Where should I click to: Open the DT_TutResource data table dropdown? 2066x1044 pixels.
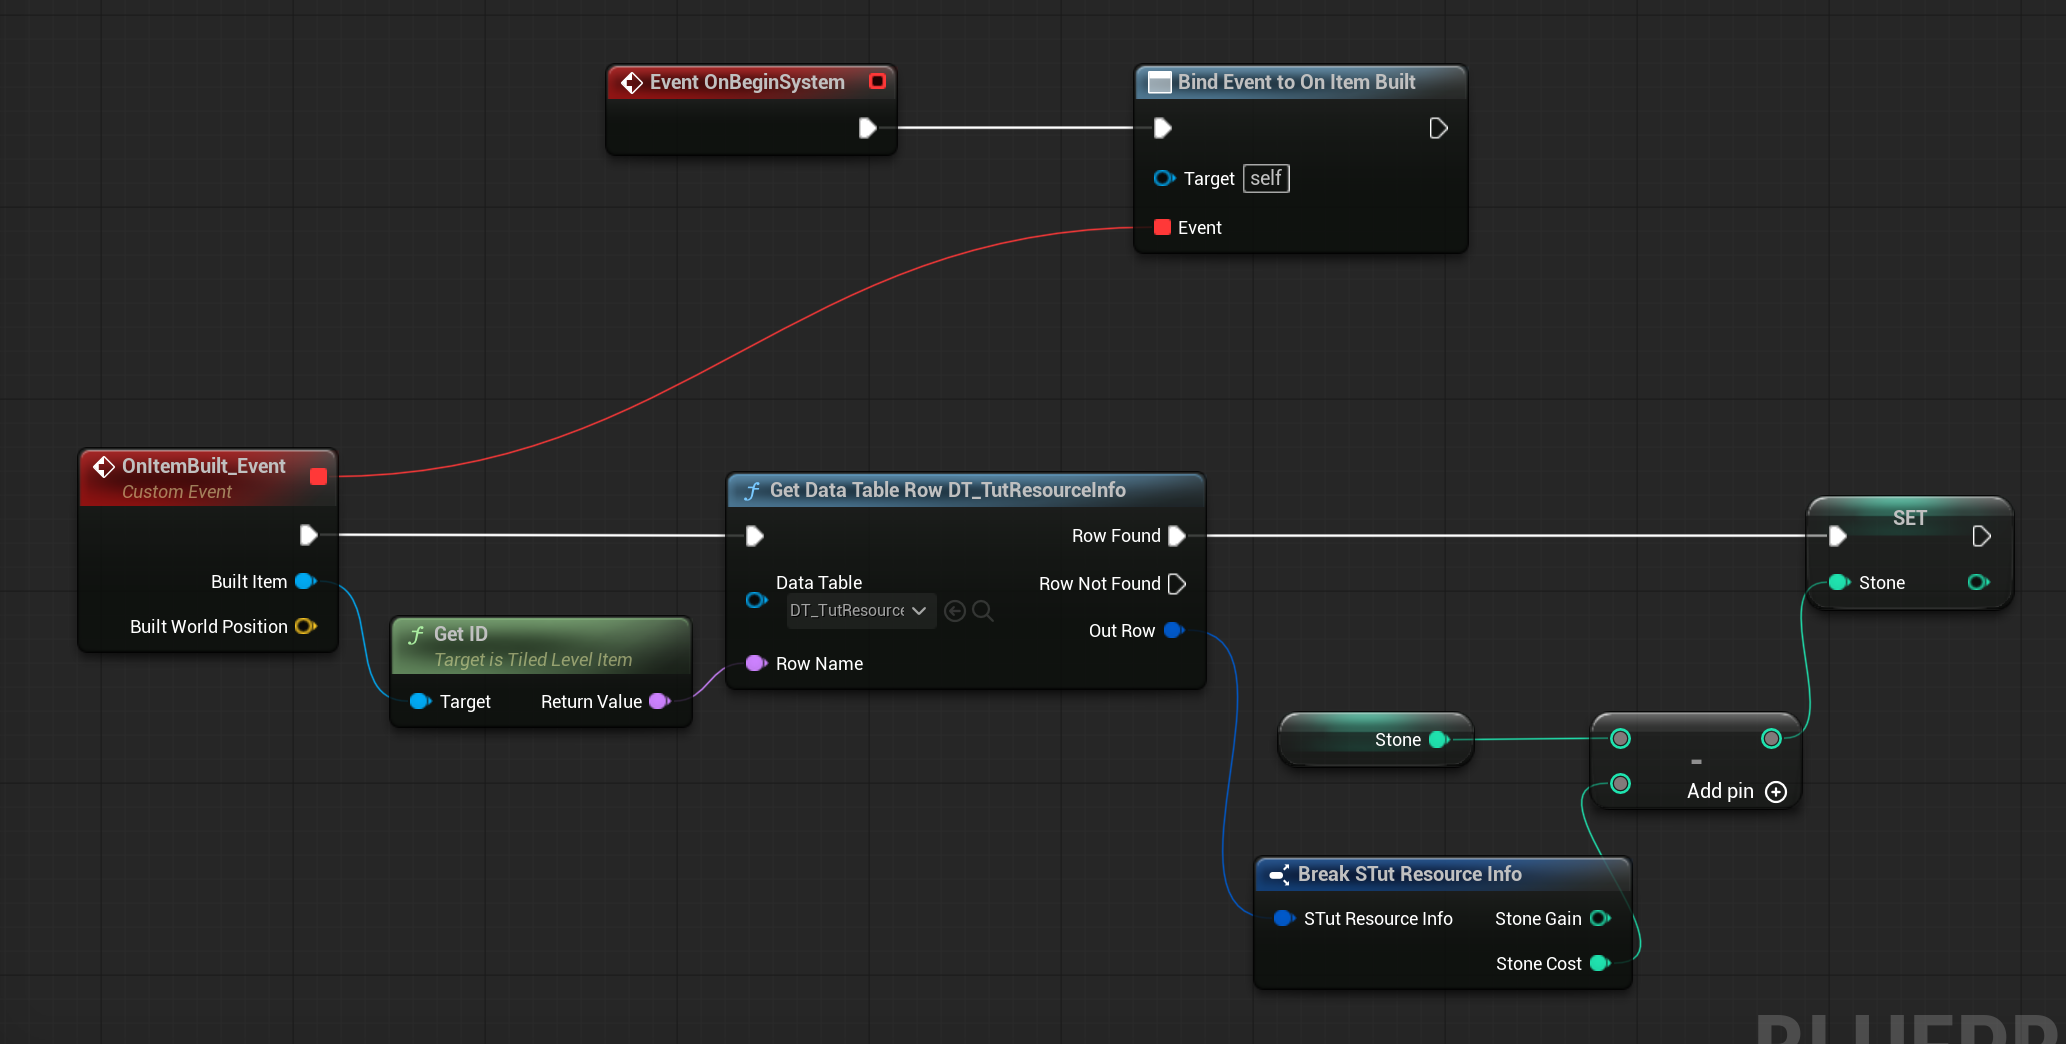[x=860, y=611]
